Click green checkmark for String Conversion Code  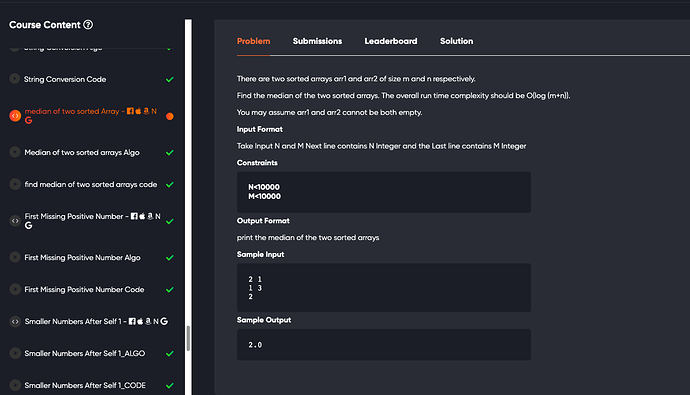point(169,80)
